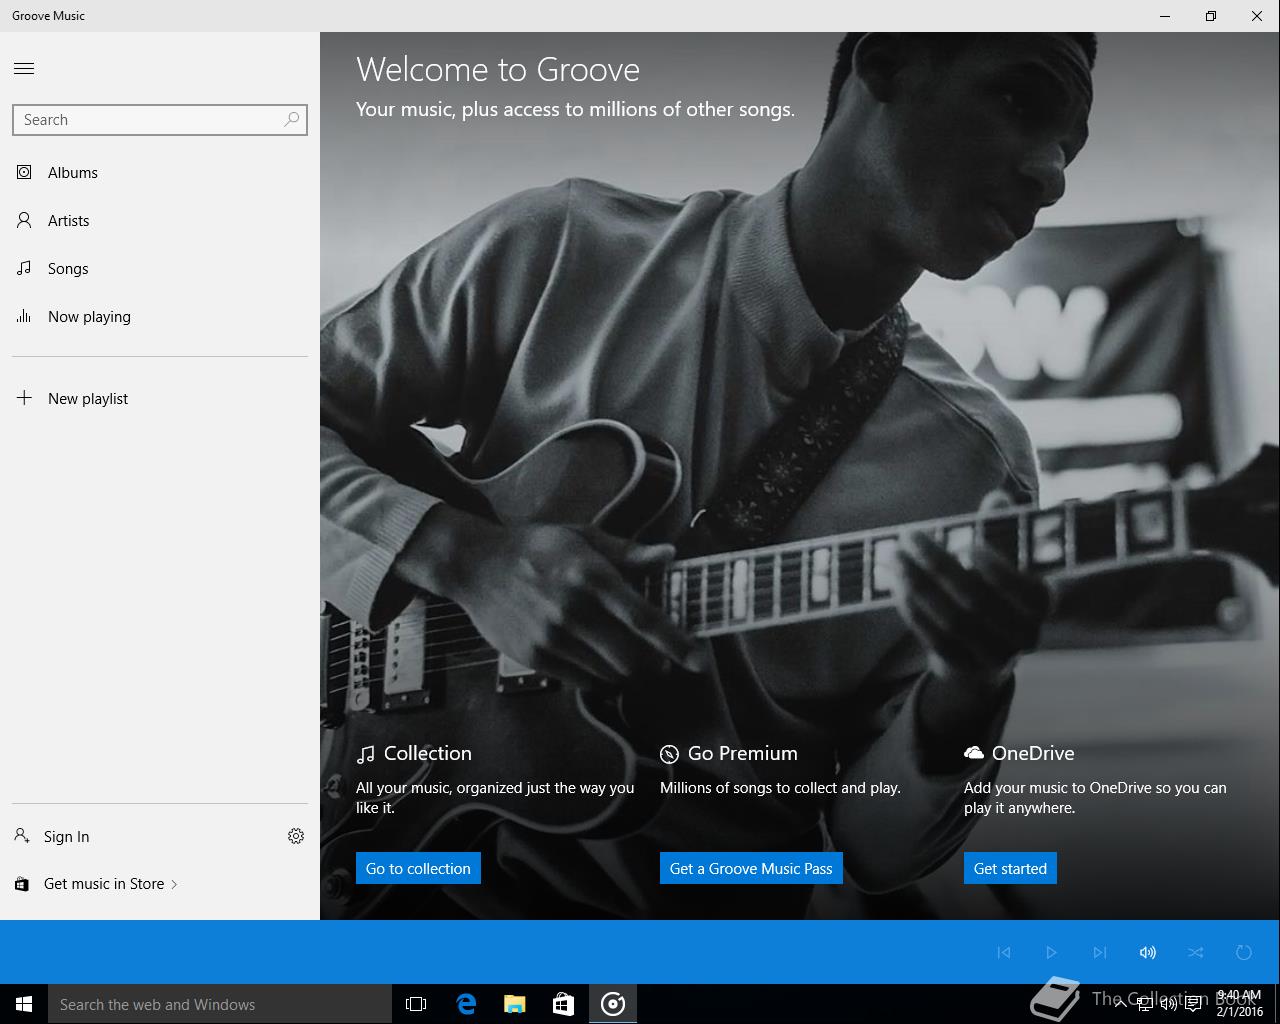
Task: Click the Go to collection button
Action: click(x=418, y=868)
